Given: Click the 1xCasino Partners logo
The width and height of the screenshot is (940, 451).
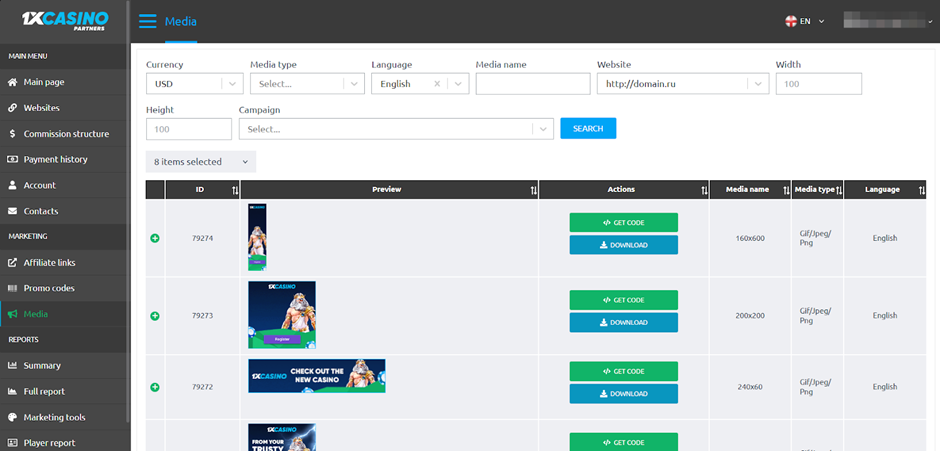Looking at the screenshot, I should (x=65, y=21).
